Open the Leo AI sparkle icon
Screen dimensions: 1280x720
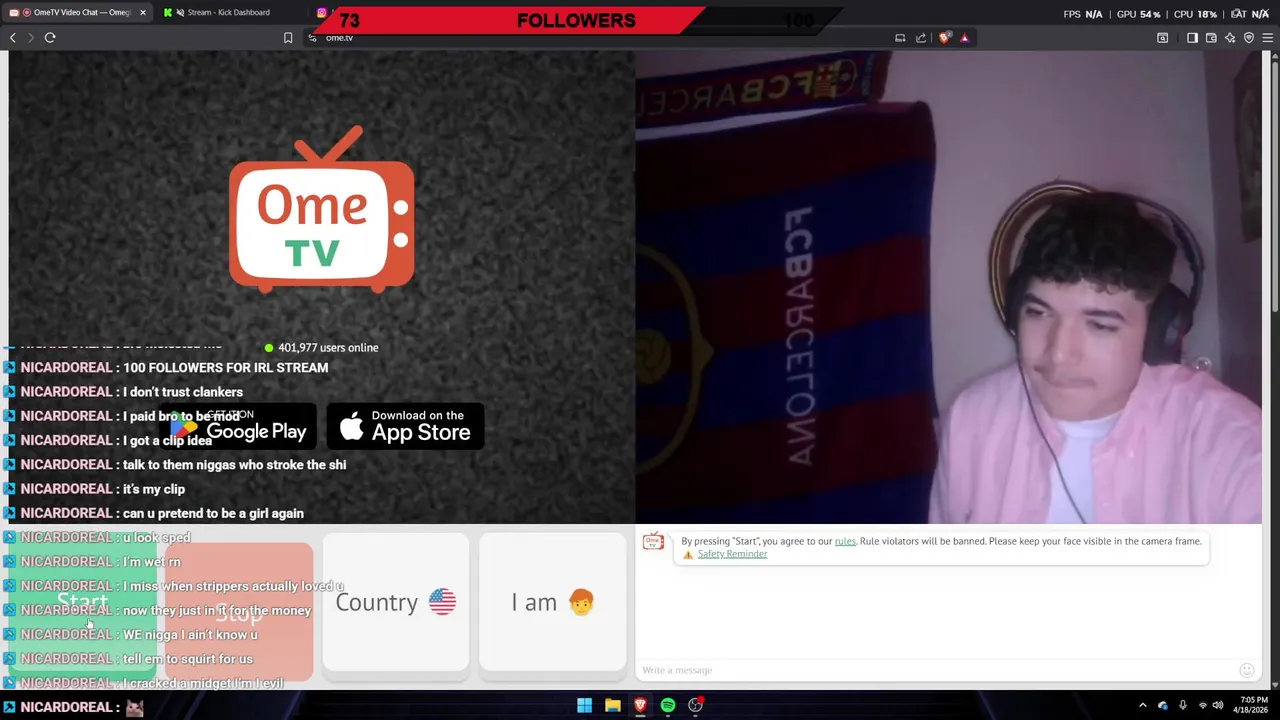coord(1230,38)
